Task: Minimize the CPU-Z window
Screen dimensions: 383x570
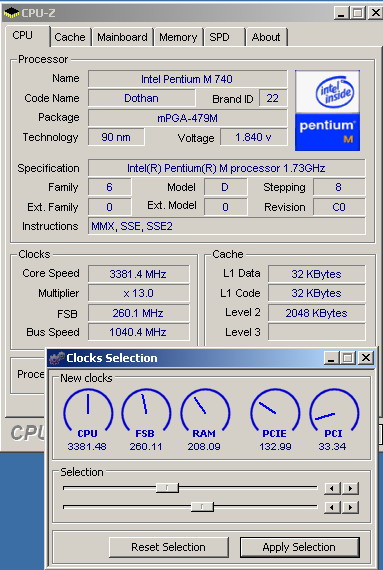Action: pos(341,13)
